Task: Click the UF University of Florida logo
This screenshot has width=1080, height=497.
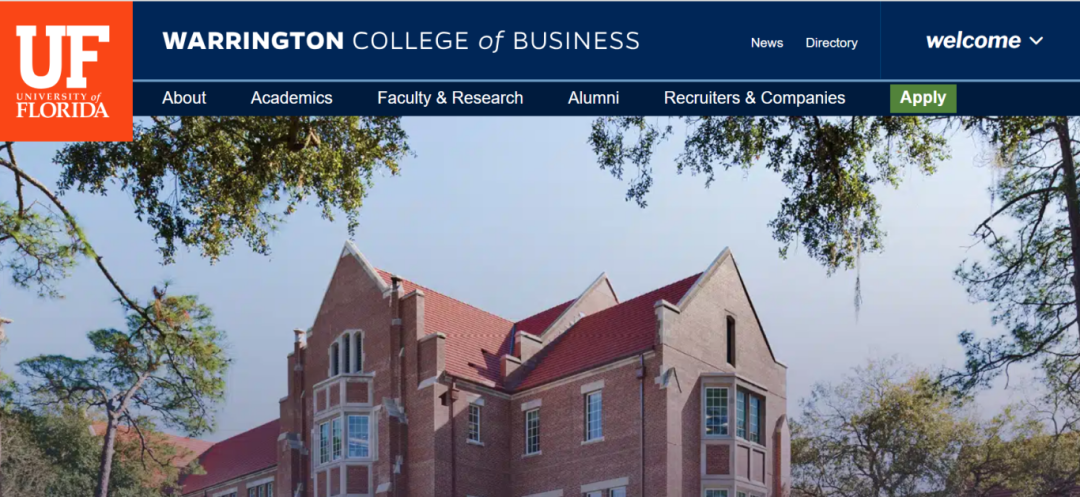Action: [66, 71]
